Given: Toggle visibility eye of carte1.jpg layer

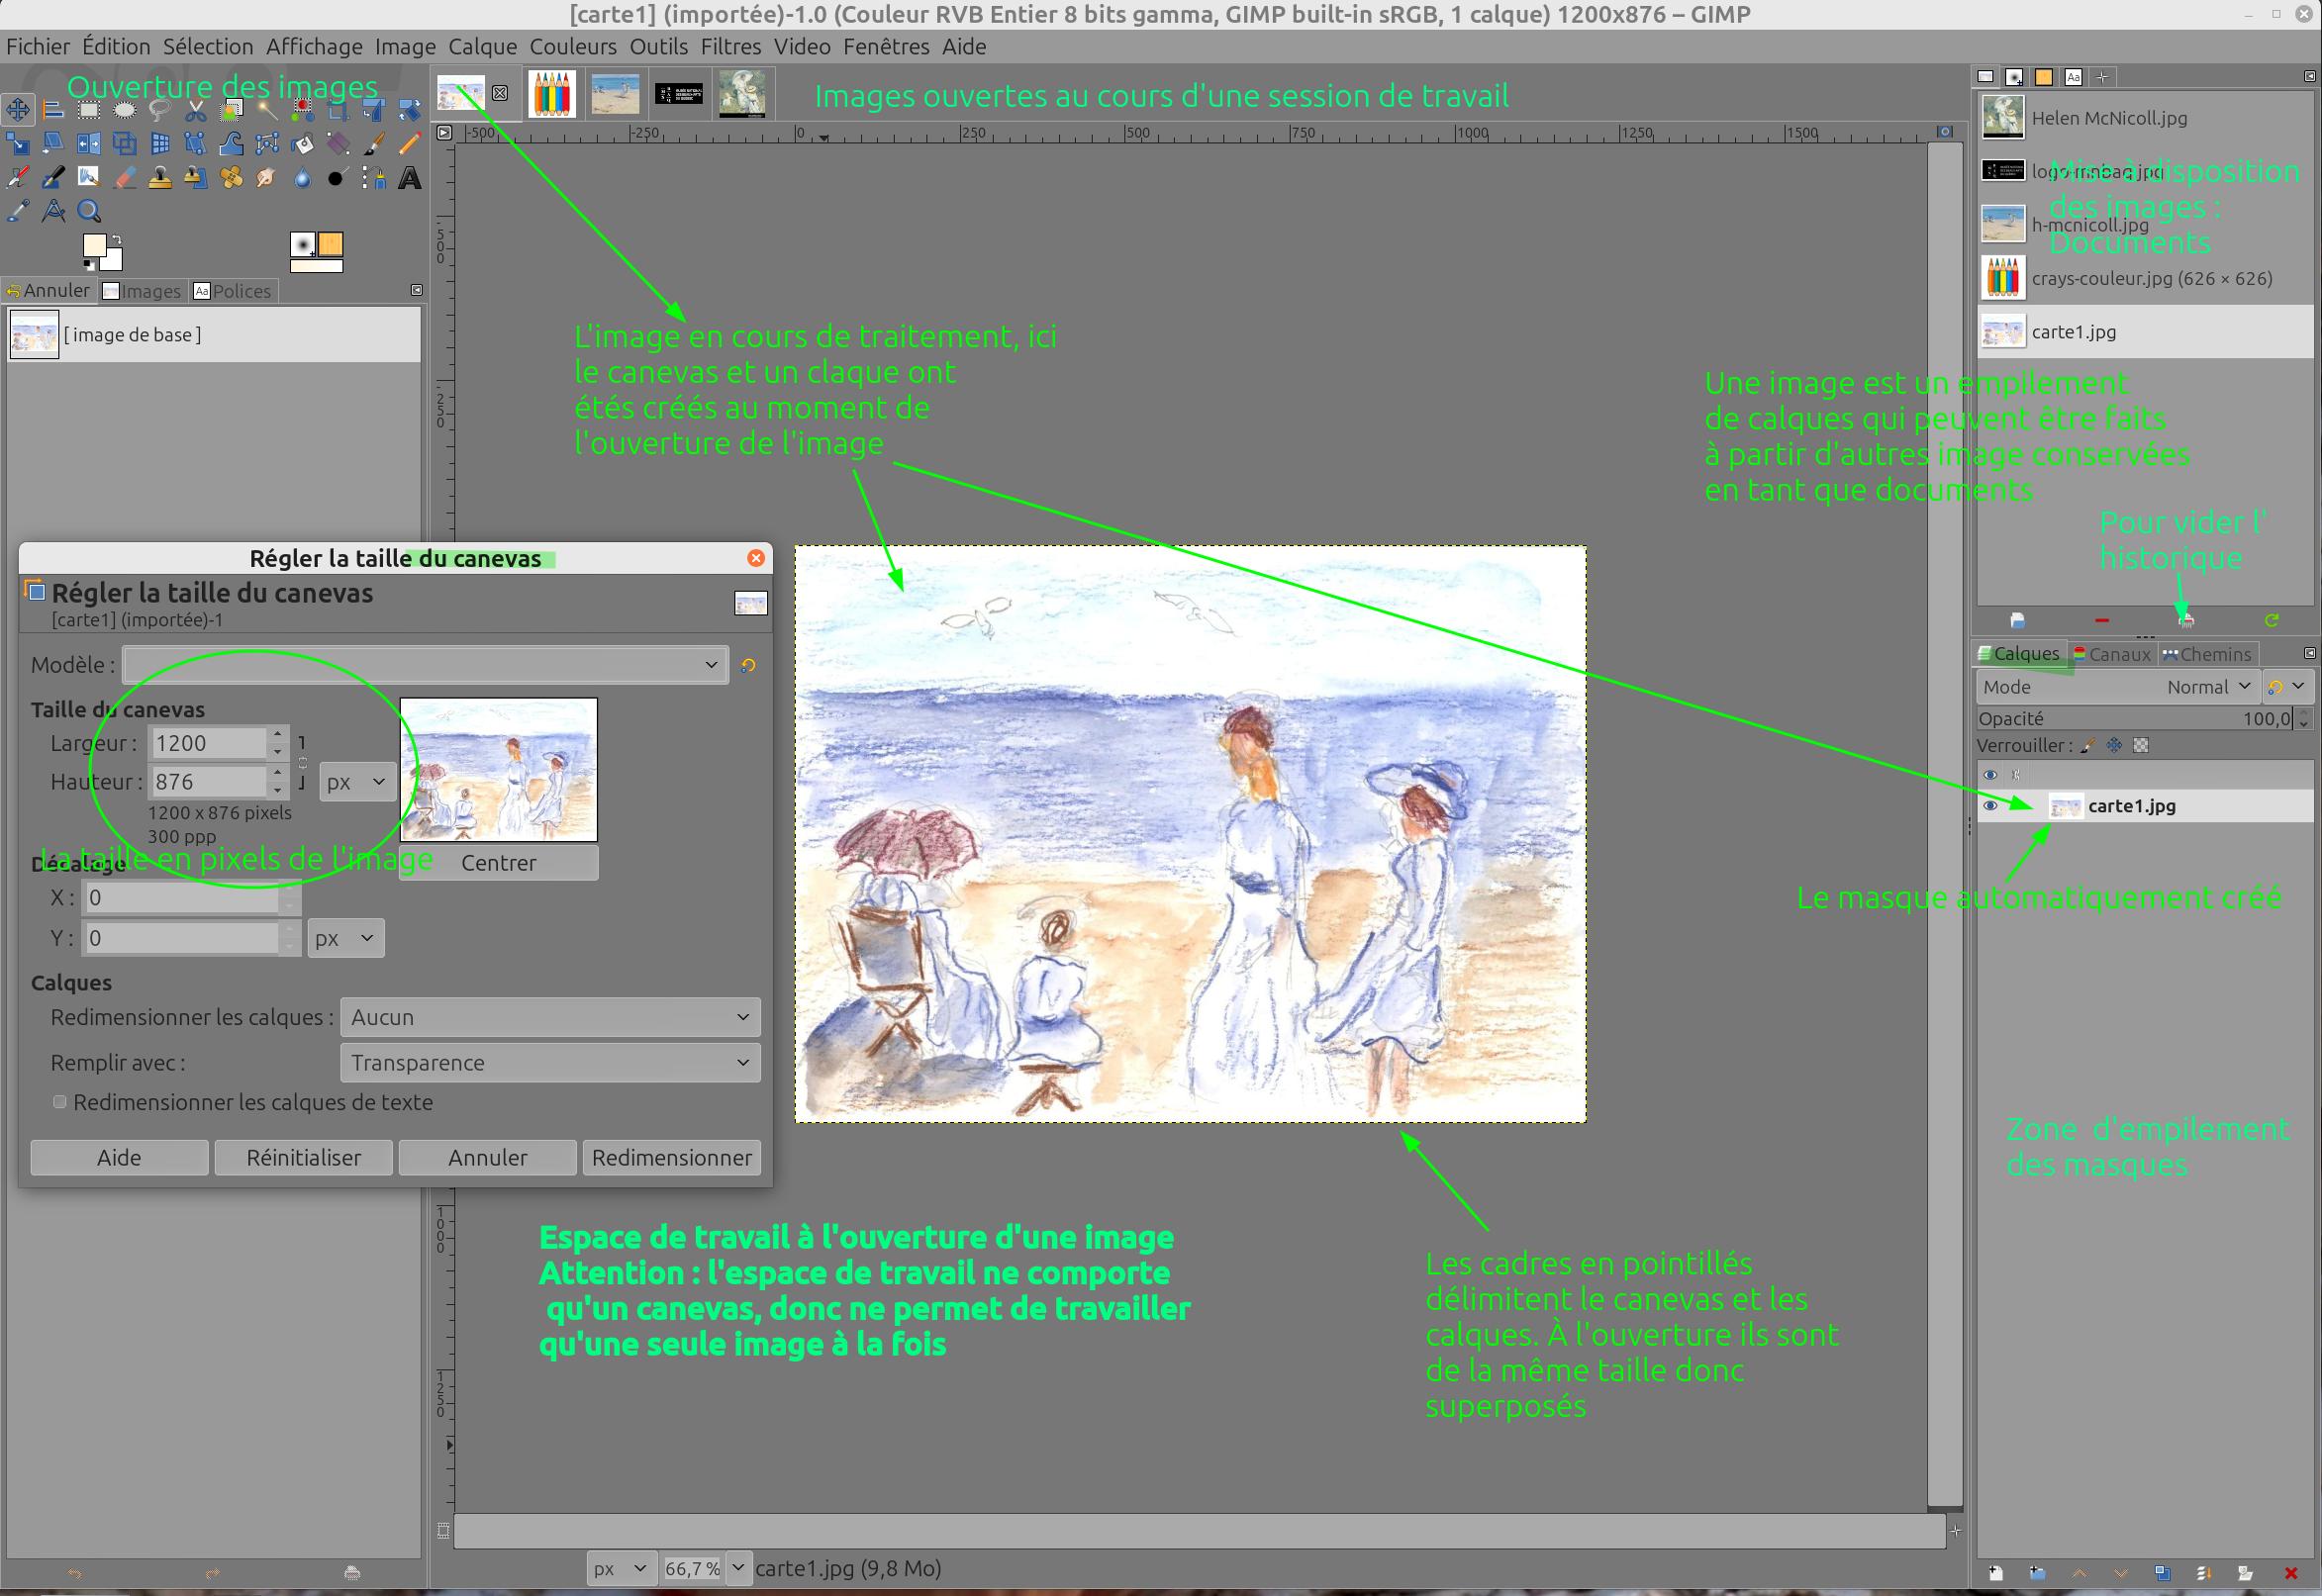Looking at the screenshot, I should [1990, 806].
